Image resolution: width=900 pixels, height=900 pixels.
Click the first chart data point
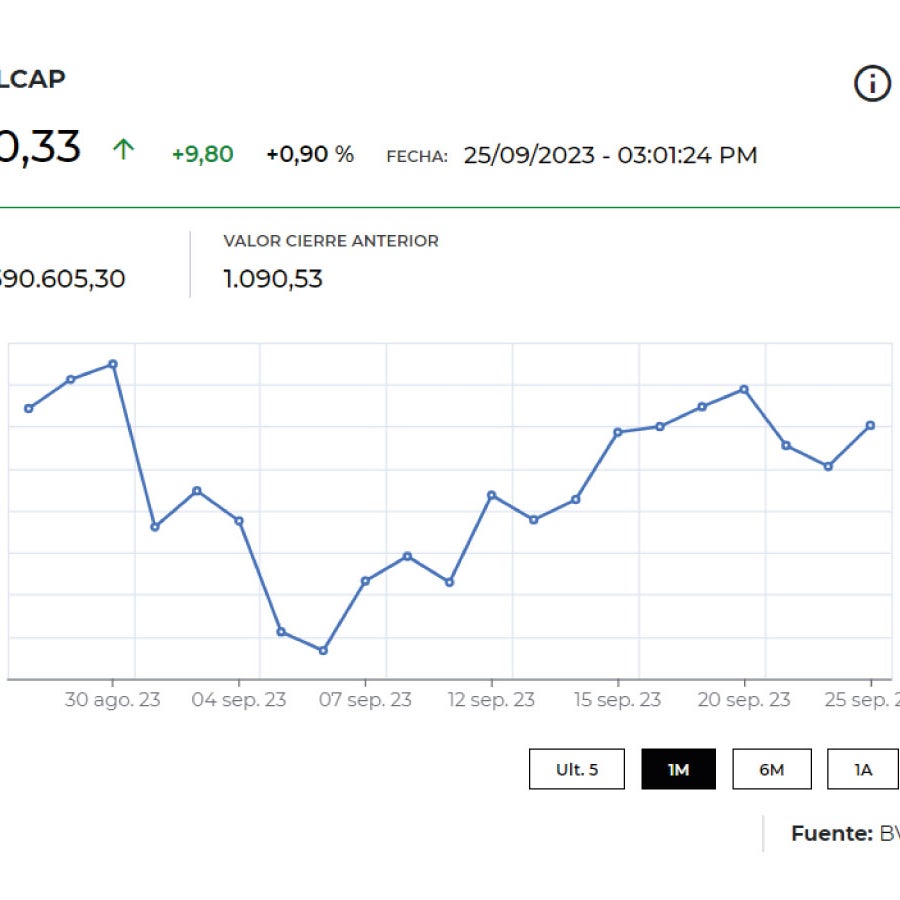click(x=29, y=408)
